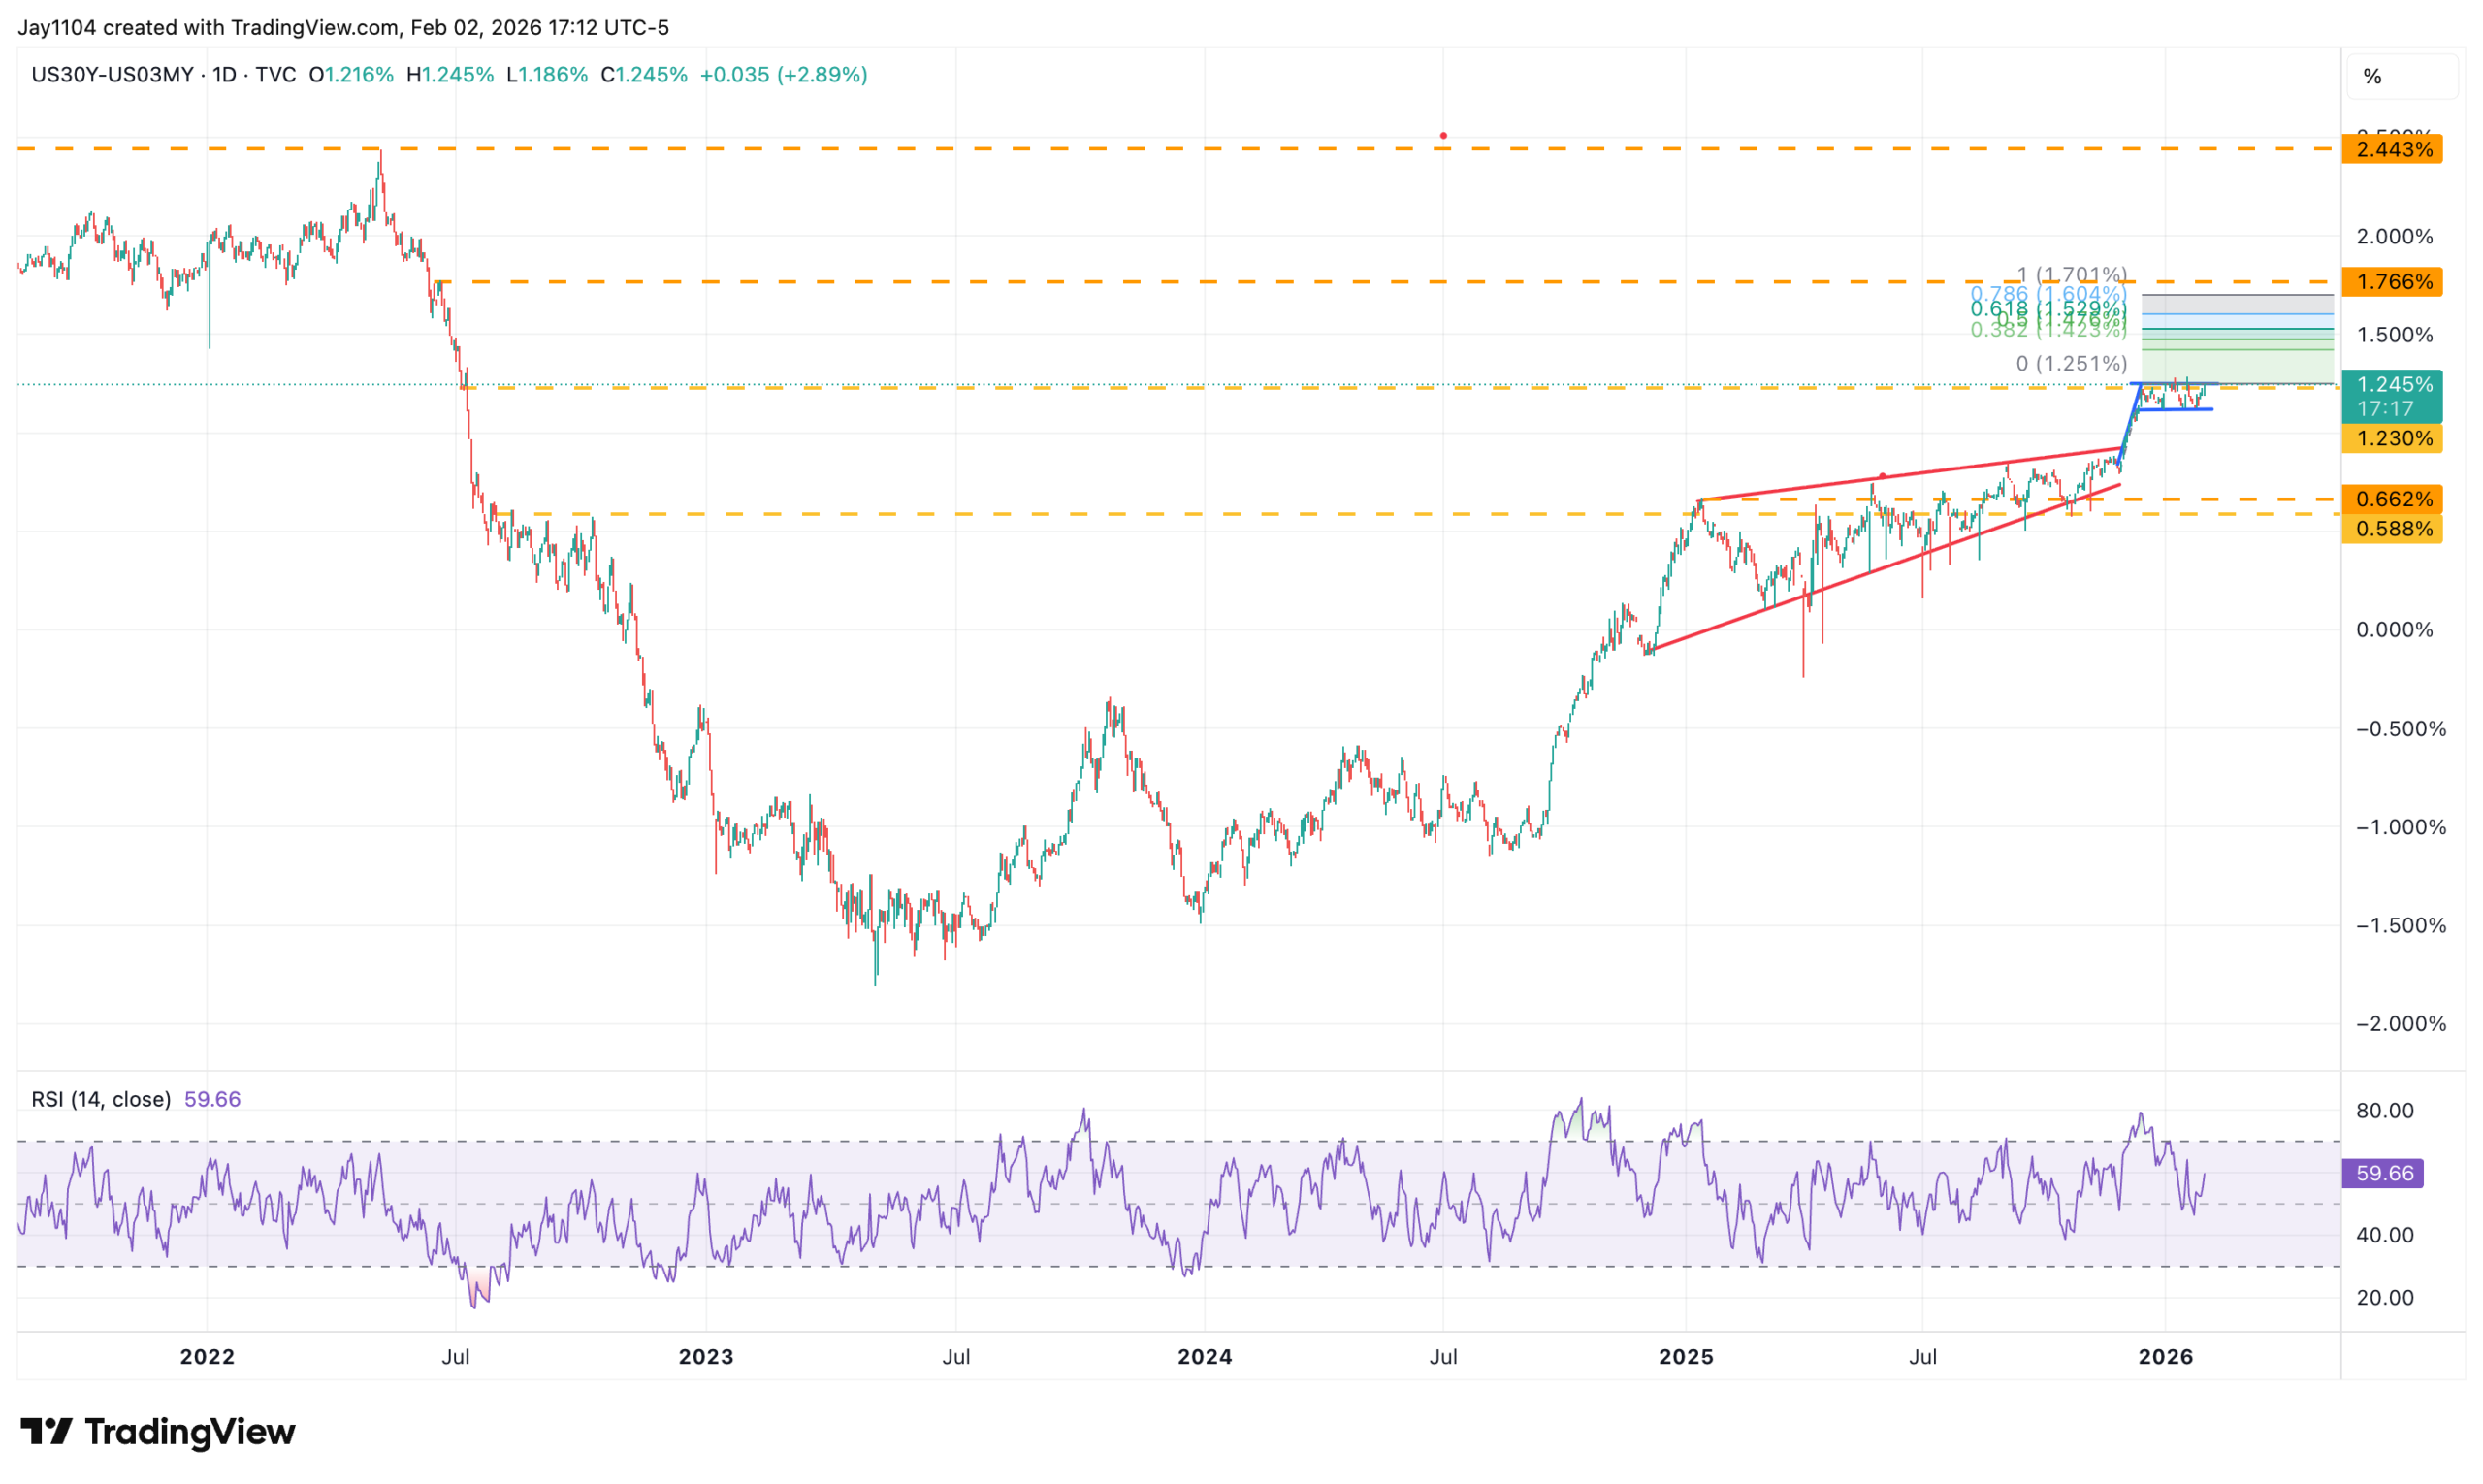Image resolution: width=2483 pixels, height=1484 pixels.
Task: Click the +0.035 (+2.89%) change value
Action: pyautogui.click(x=783, y=75)
